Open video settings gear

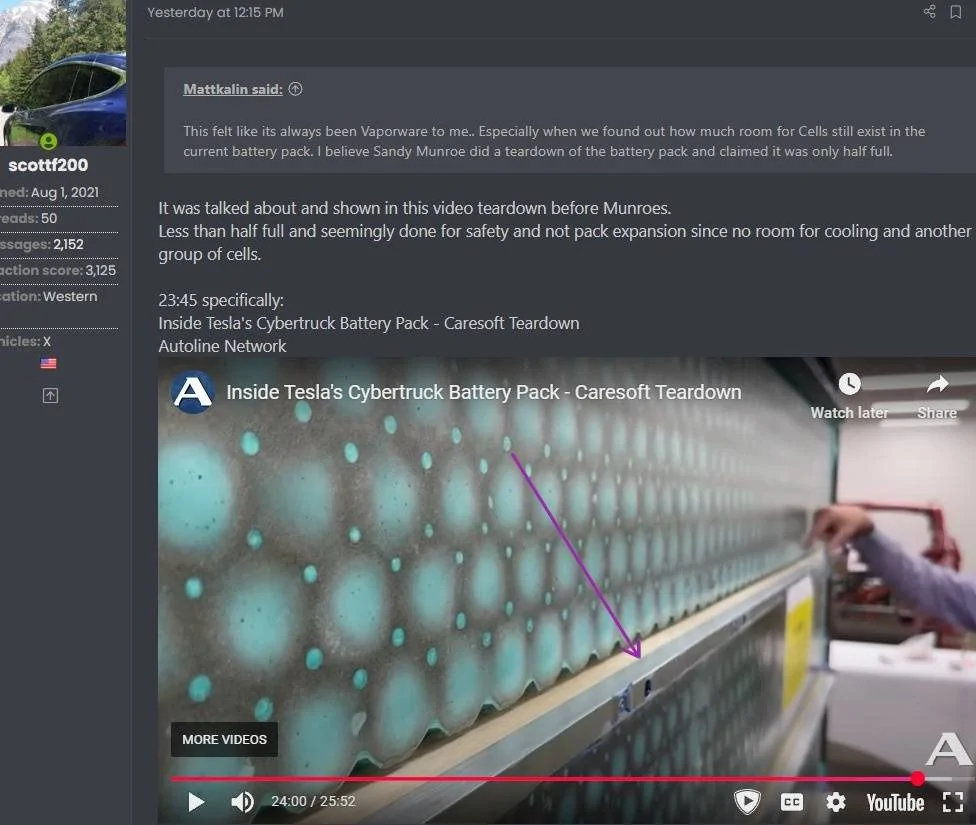835,802
